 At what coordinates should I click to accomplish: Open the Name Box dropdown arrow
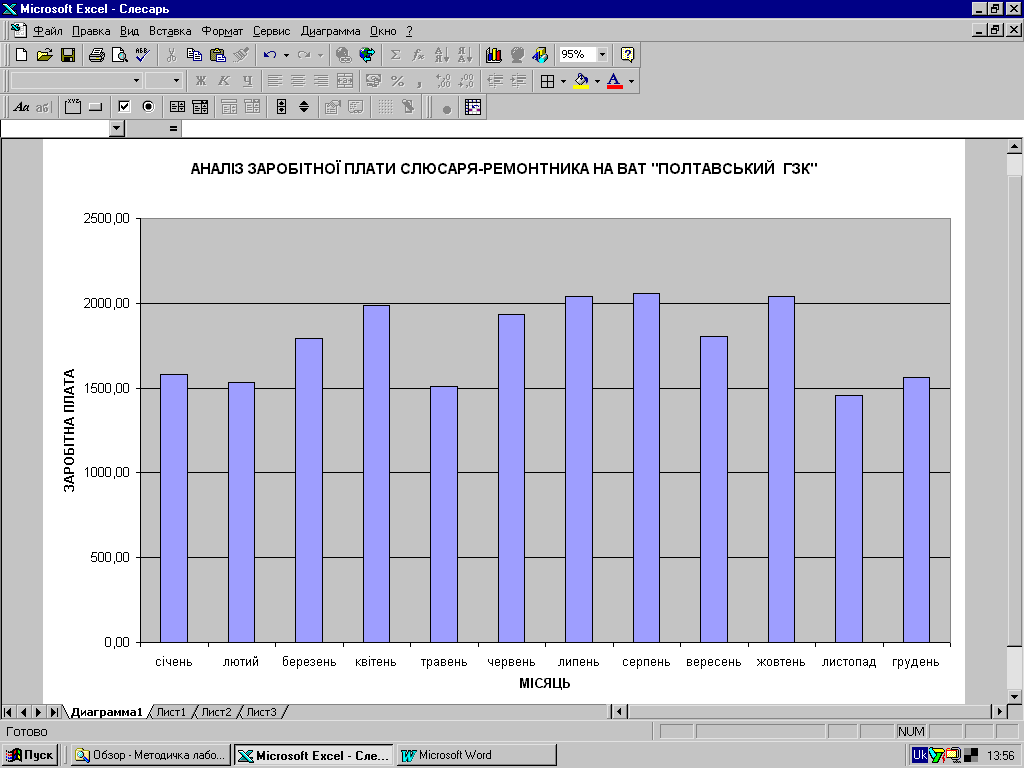(117, 128)
